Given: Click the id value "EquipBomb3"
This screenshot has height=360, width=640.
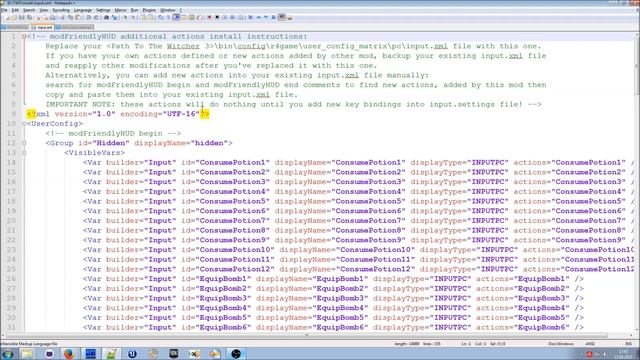Looking at the screenshot, I should (x=223, y=298).
